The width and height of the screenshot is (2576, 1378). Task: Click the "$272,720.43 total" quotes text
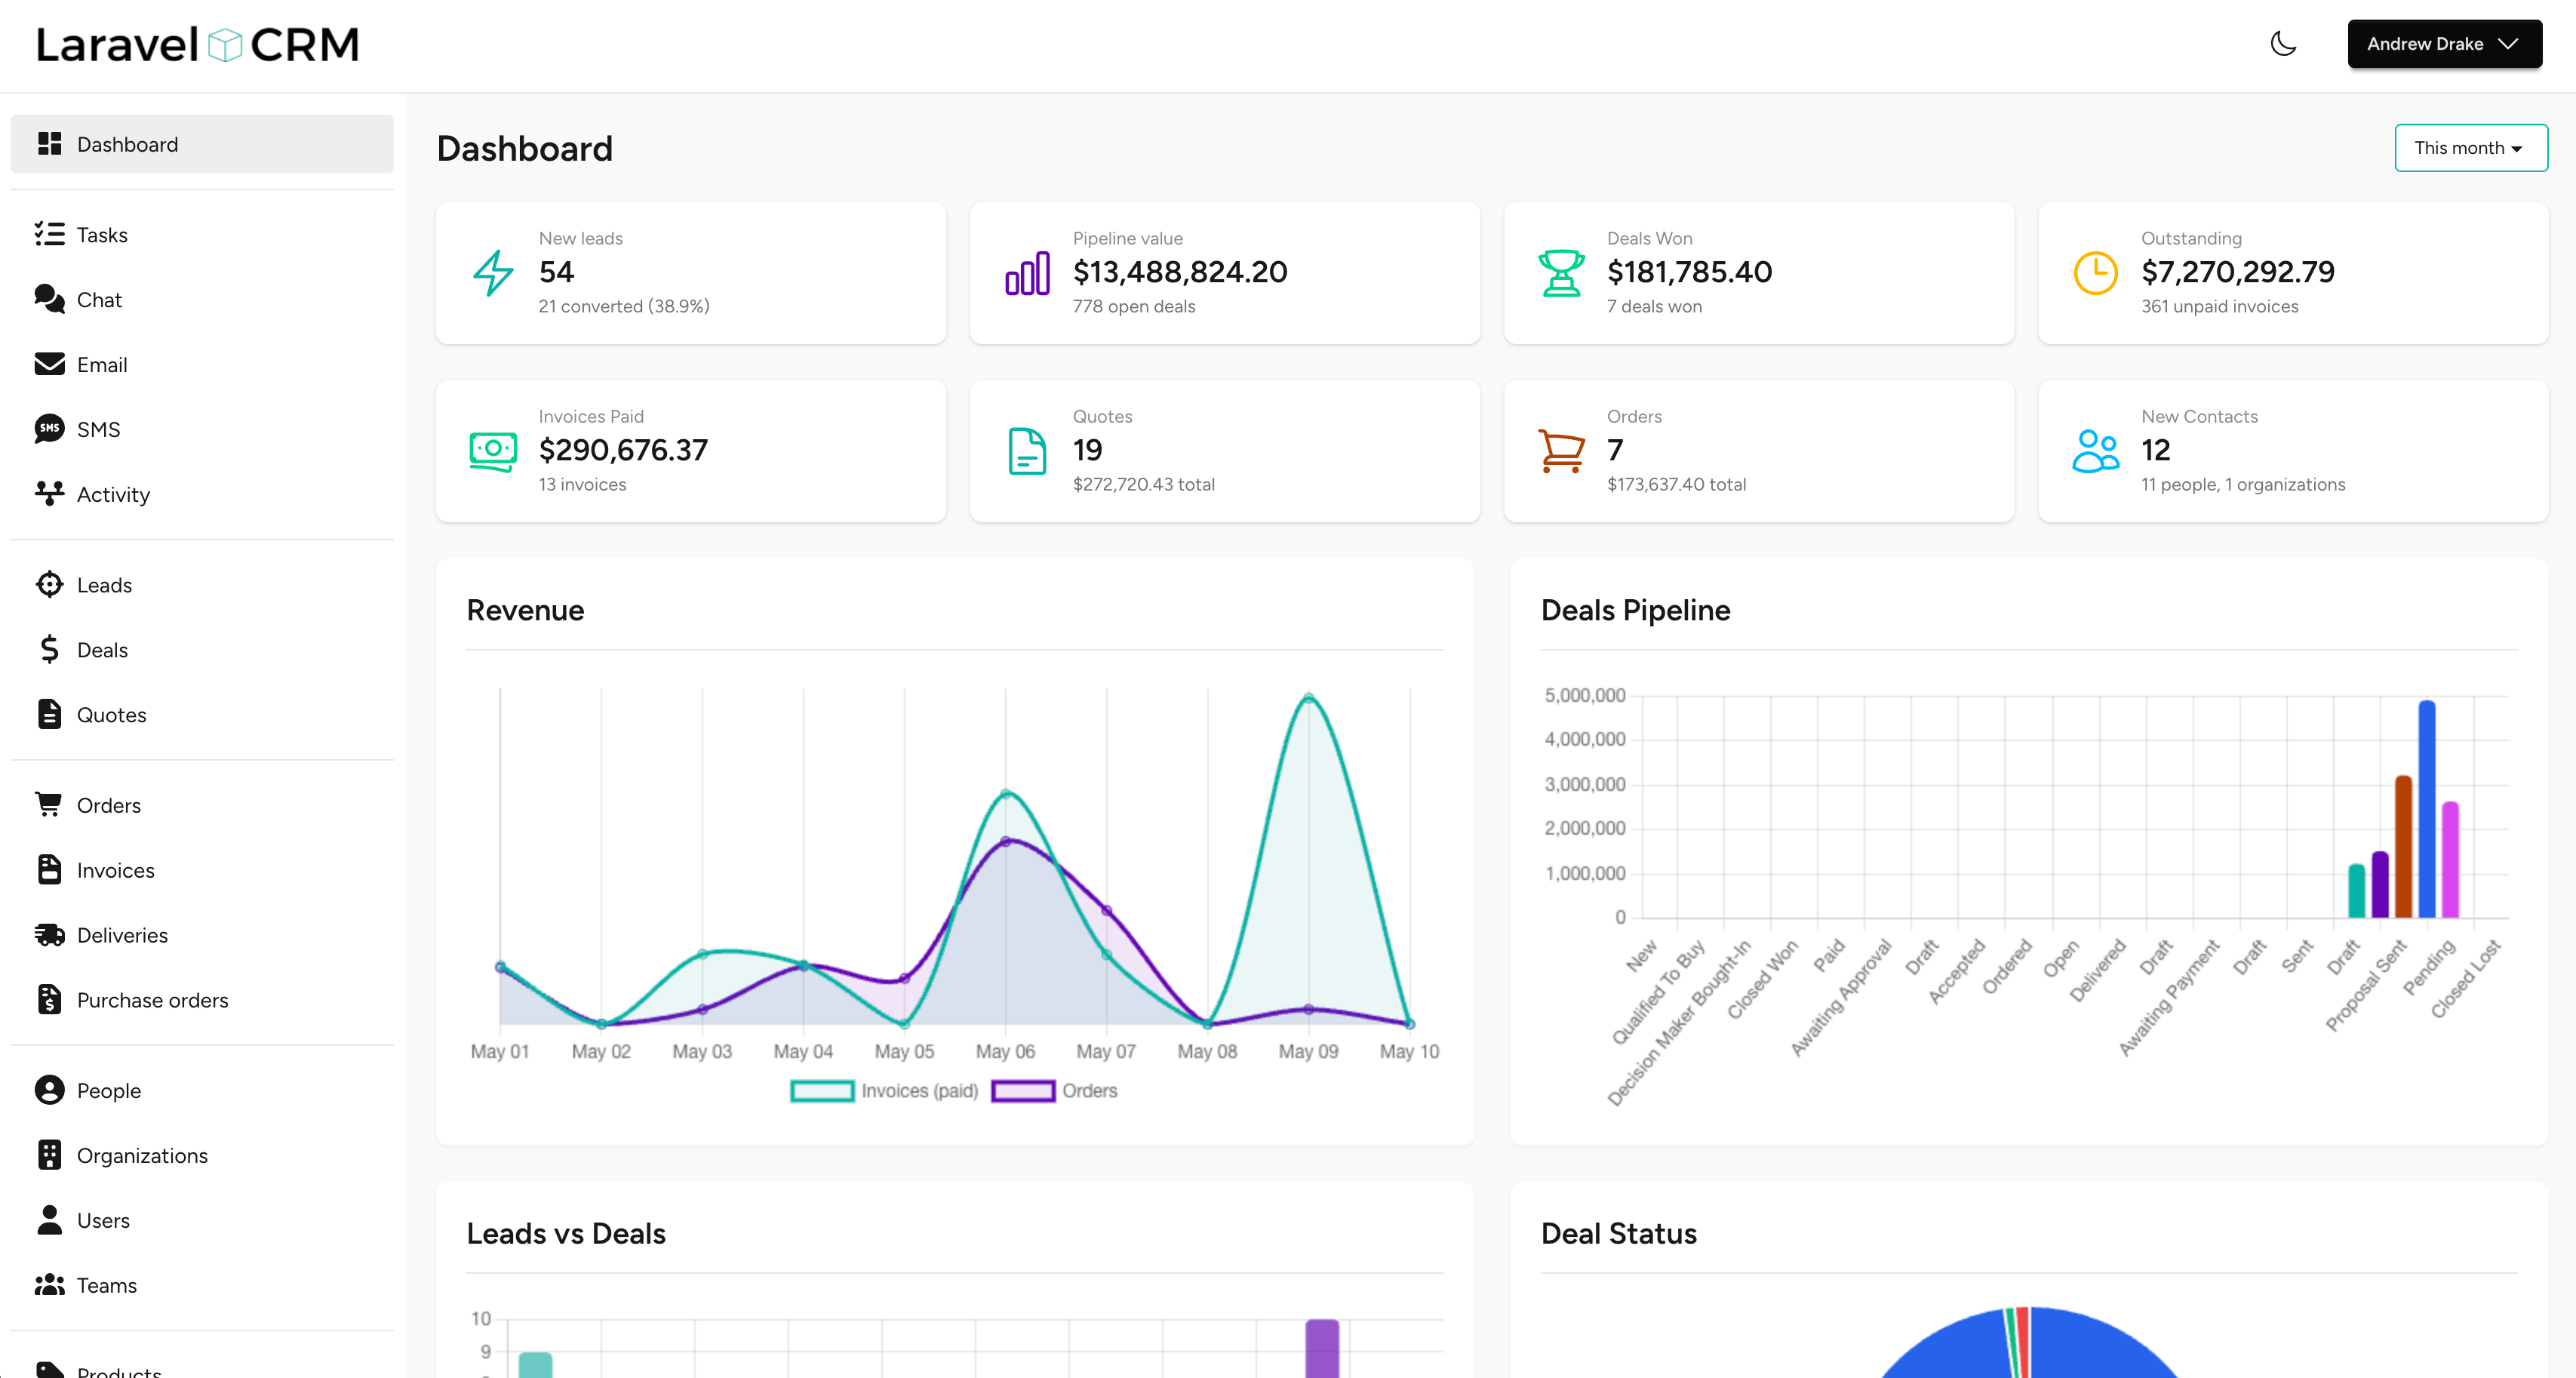point(1143,484)
